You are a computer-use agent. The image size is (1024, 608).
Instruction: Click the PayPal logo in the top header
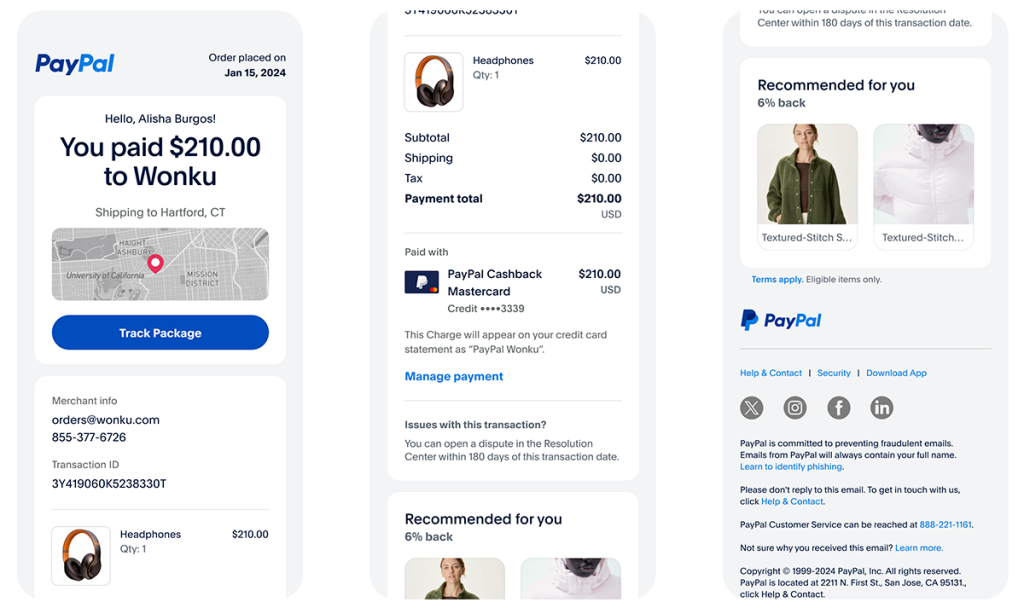click(x=74, y=64)
